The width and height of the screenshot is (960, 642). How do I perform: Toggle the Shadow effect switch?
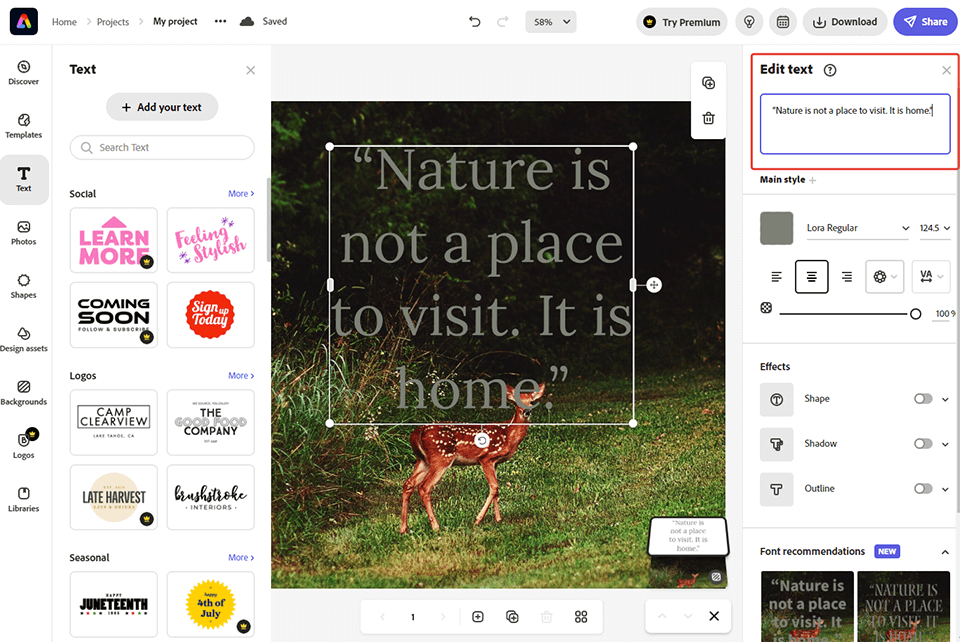[923, 443]
